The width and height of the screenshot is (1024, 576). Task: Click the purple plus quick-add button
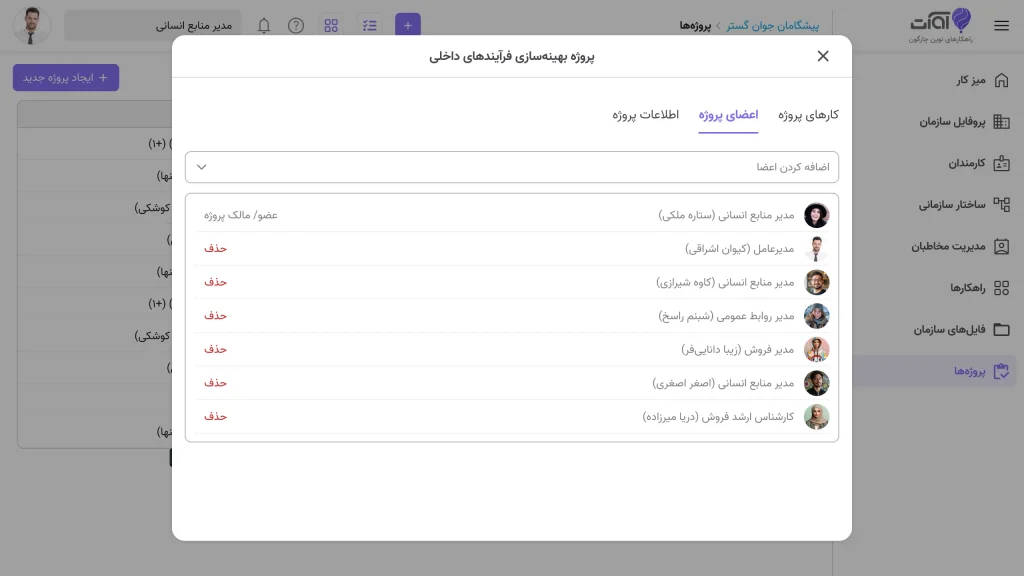[408, 25]
